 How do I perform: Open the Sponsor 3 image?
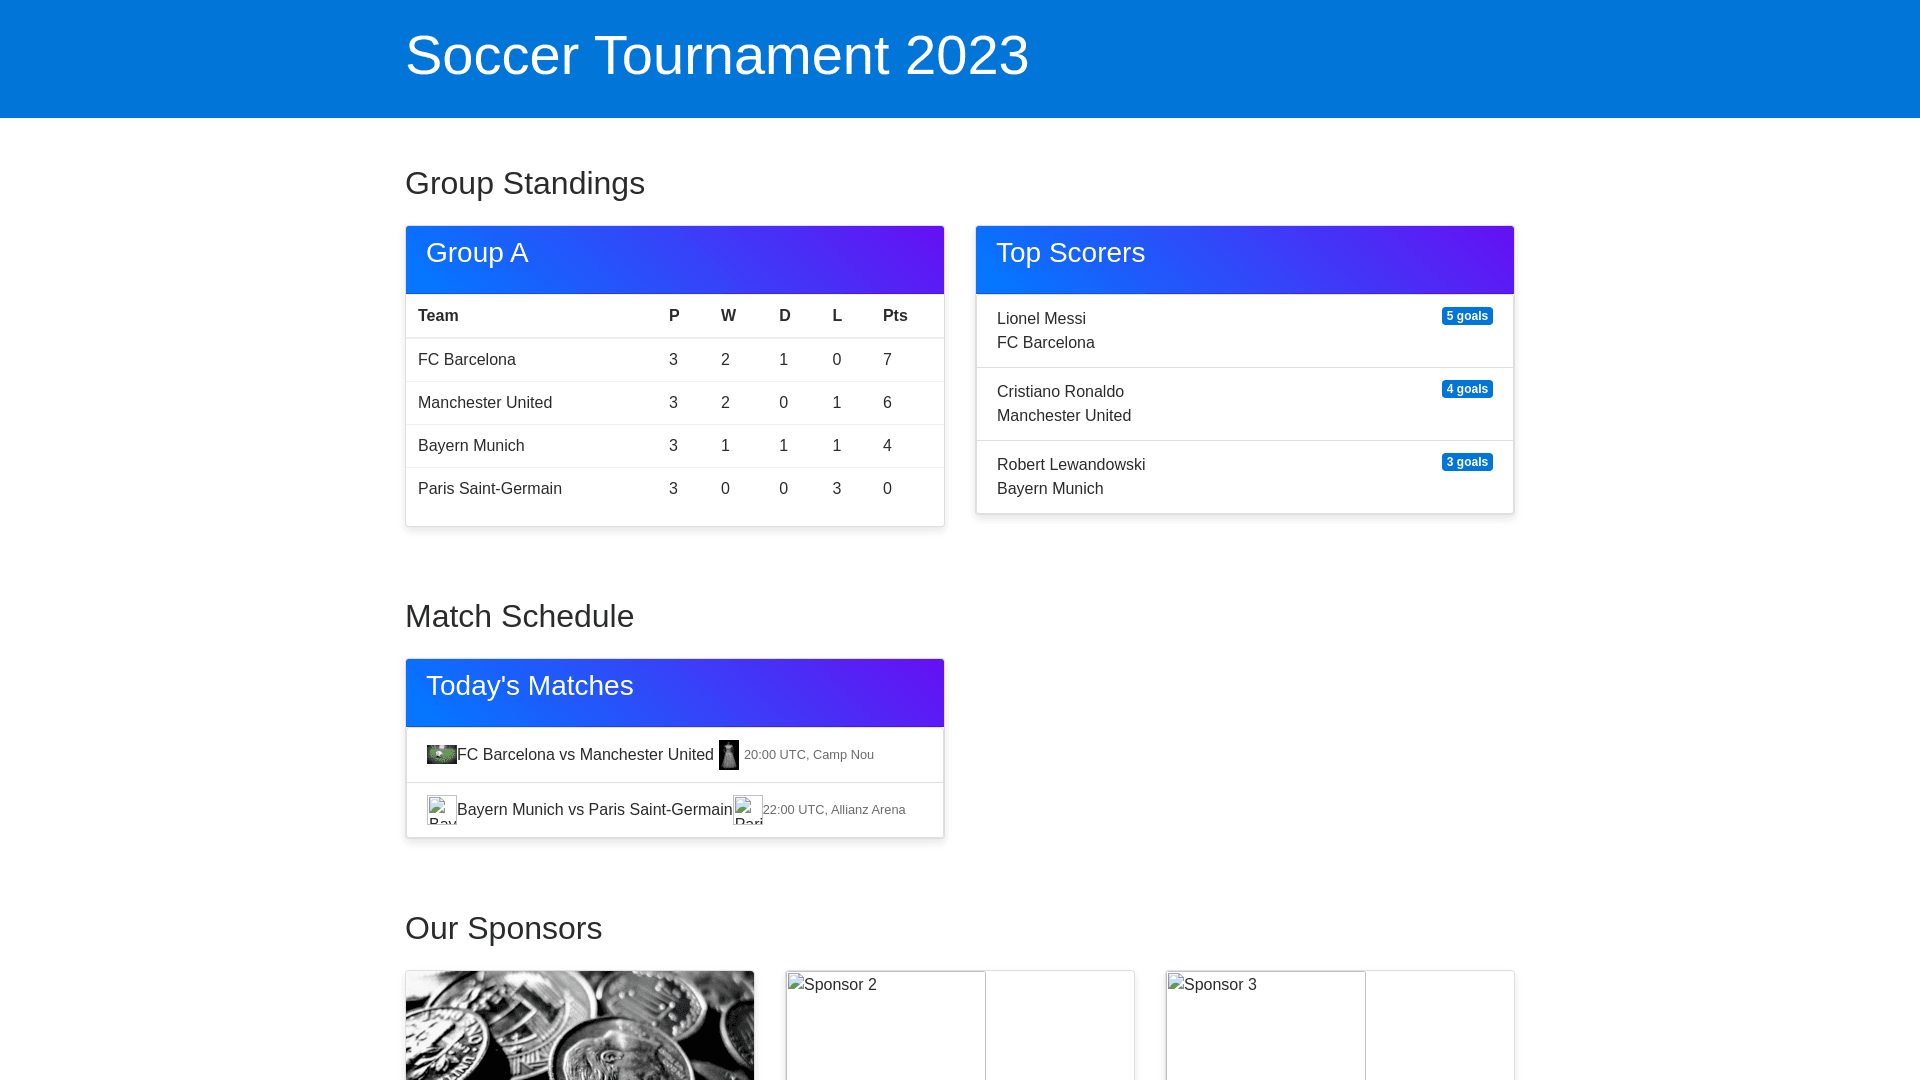(x=1266, y=1025)
